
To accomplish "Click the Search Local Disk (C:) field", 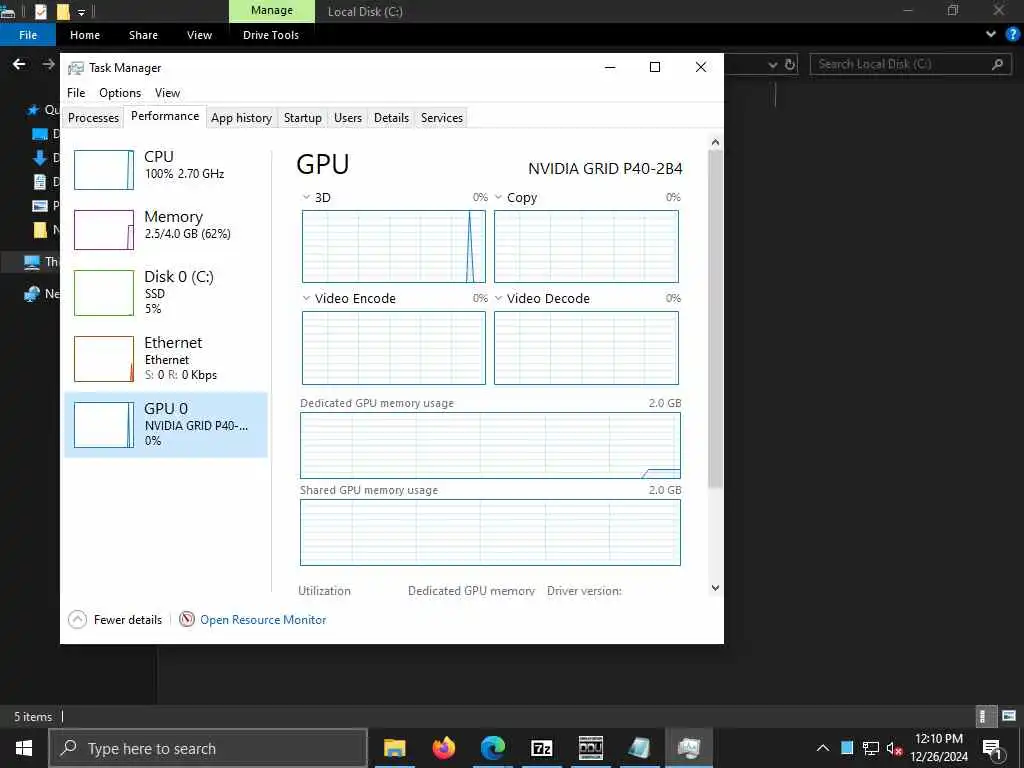I will click(x=911, y=64).
